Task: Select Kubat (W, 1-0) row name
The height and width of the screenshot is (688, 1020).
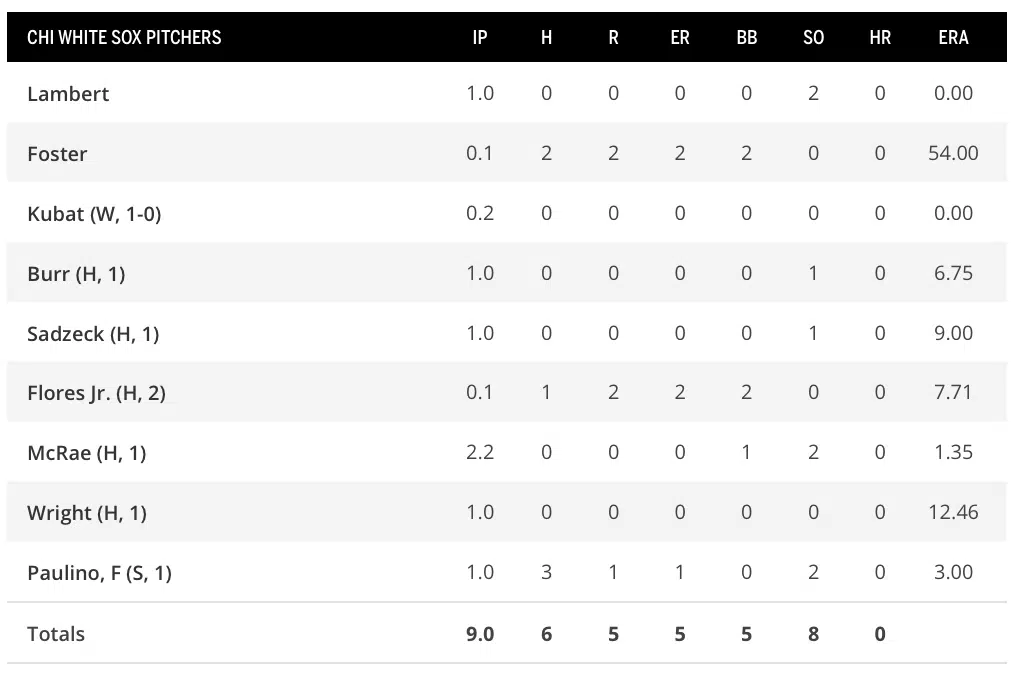Action: pyautogui.click(x=94, y=214)
